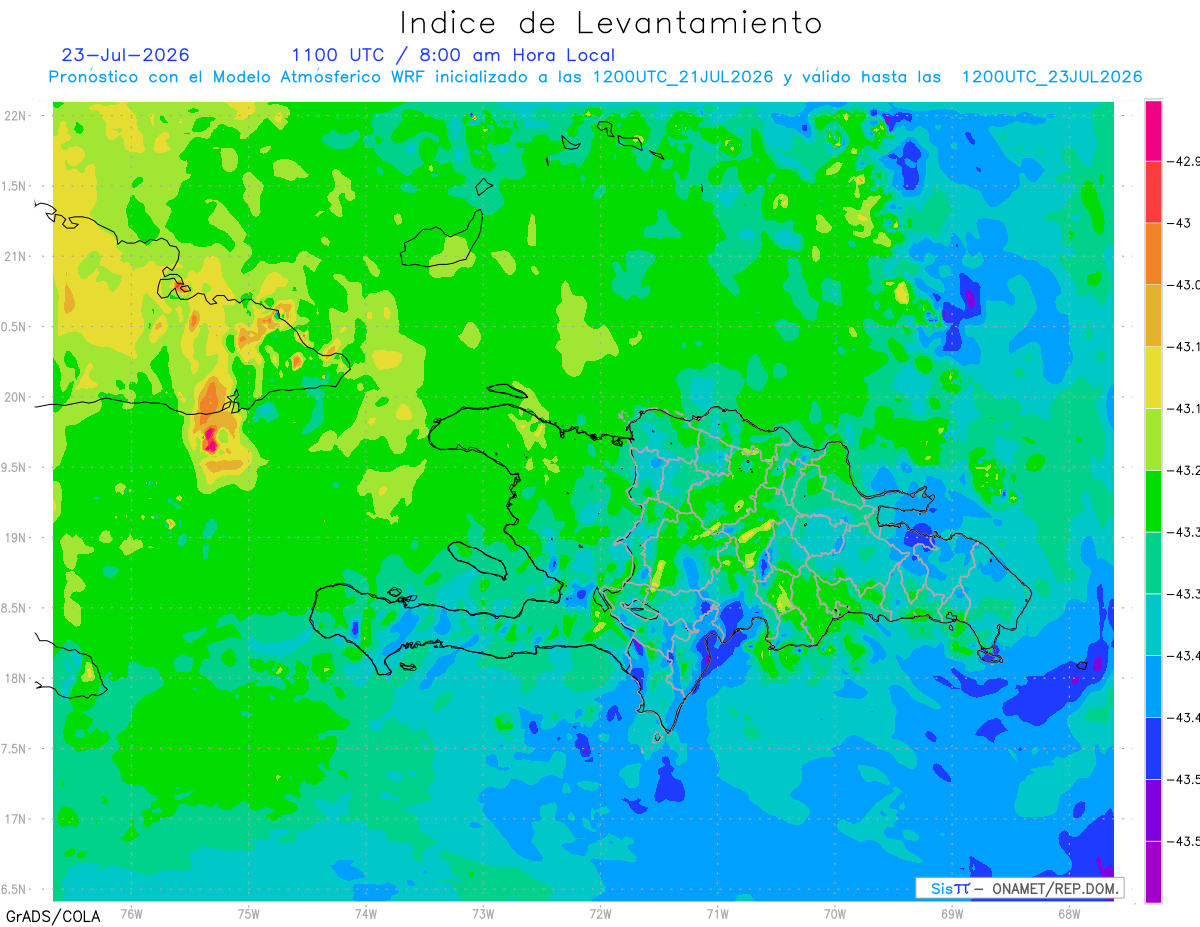Click the '22N' latitude label
This screenshot has width=1200, height=927.
pos(17,116)
